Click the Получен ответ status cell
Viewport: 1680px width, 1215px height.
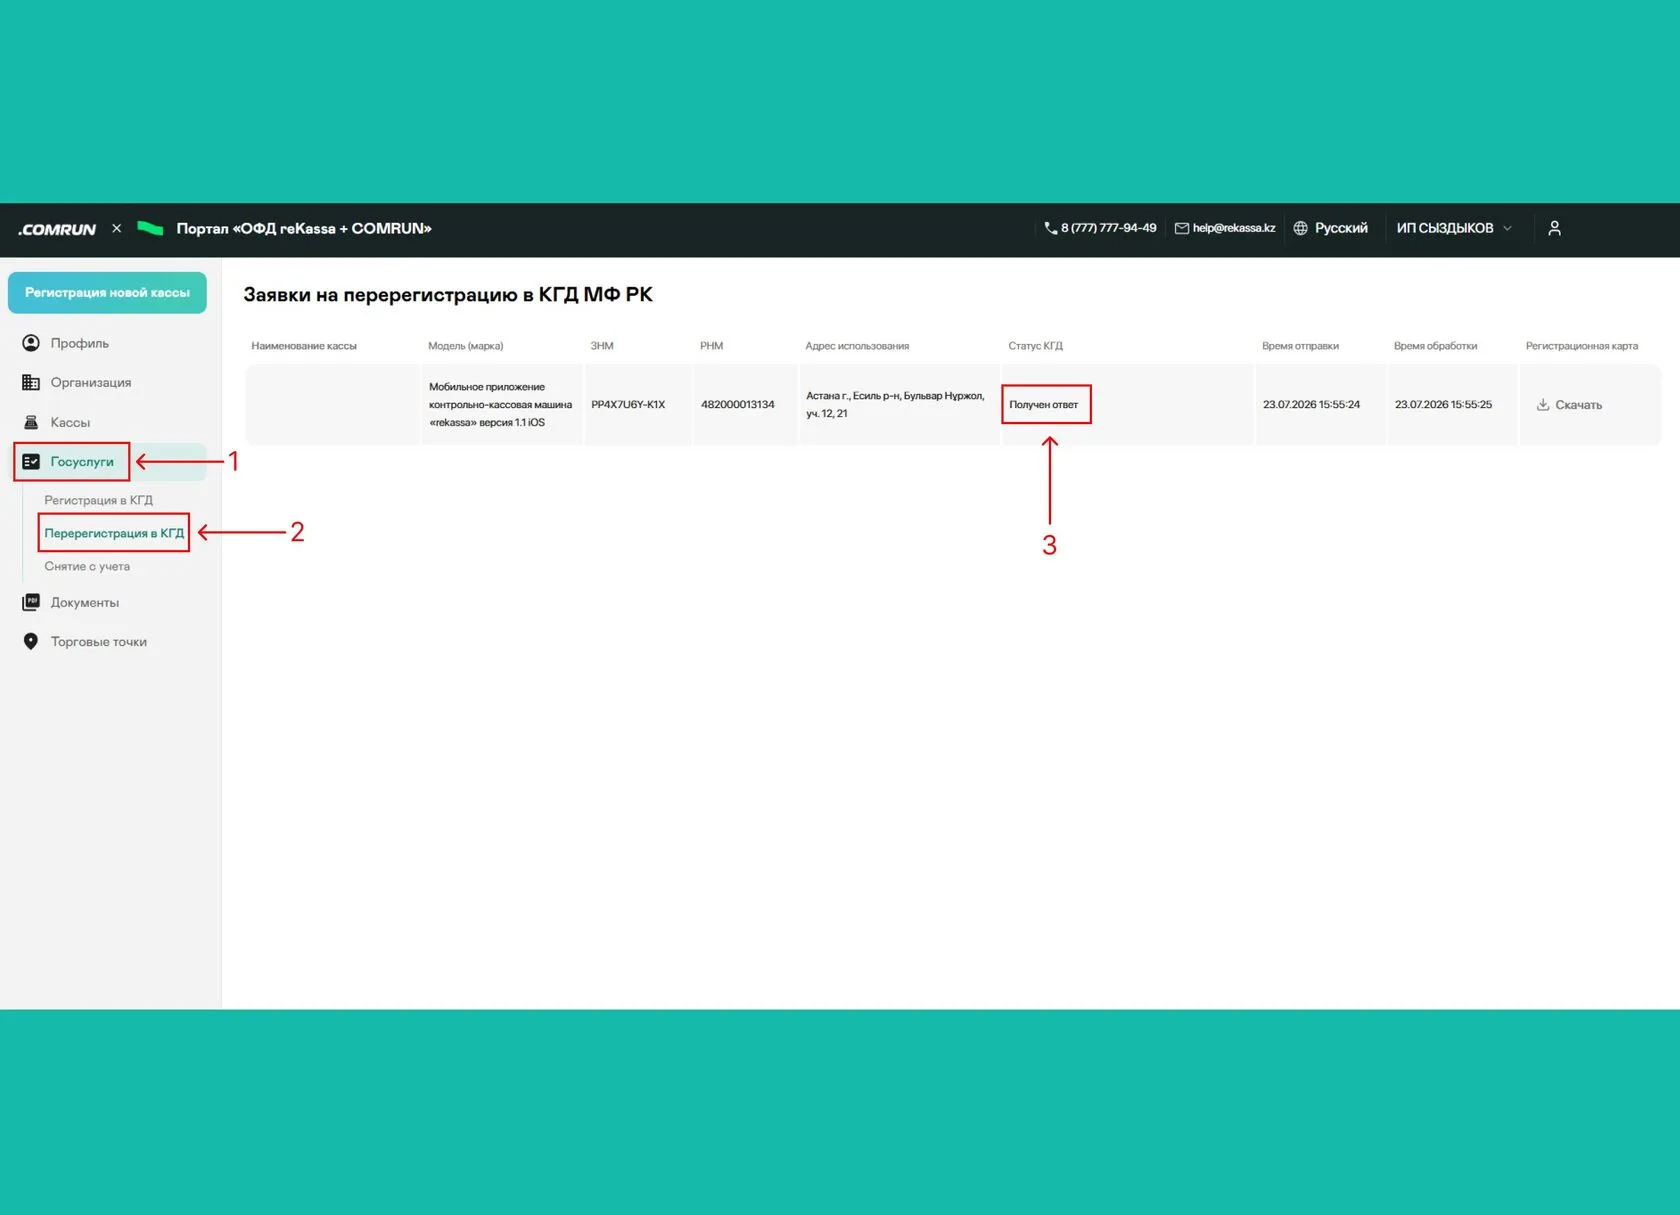(1044, 404)
